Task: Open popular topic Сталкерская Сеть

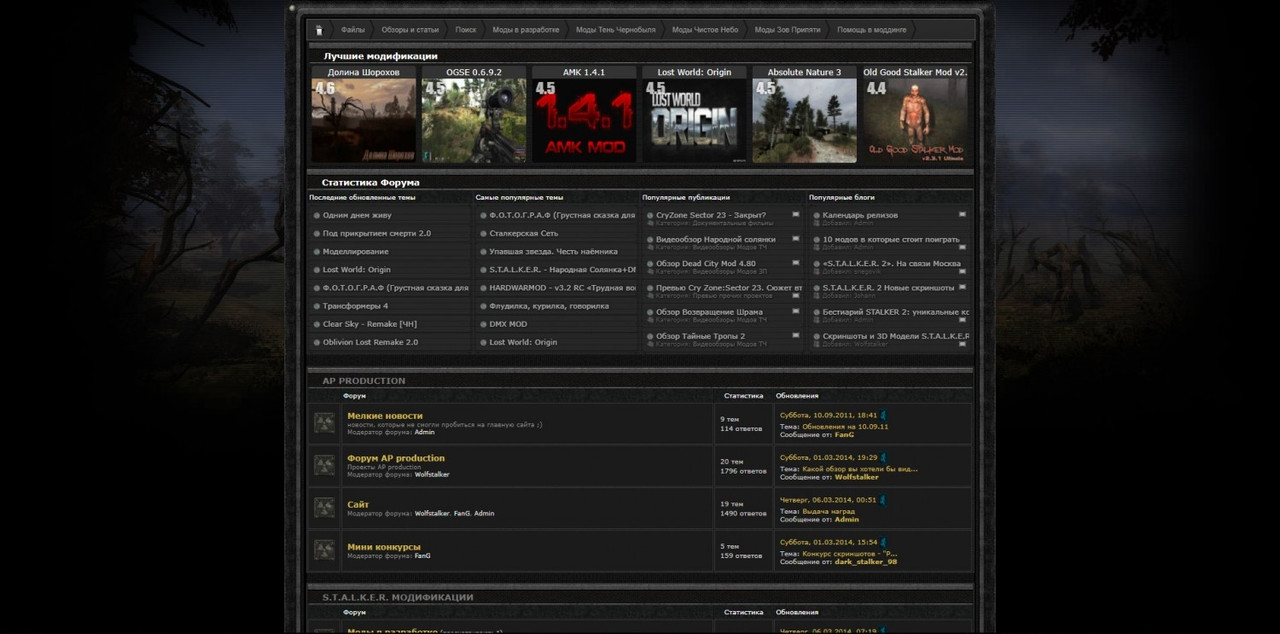Action: pyautogui.click(x=524, y=233)
